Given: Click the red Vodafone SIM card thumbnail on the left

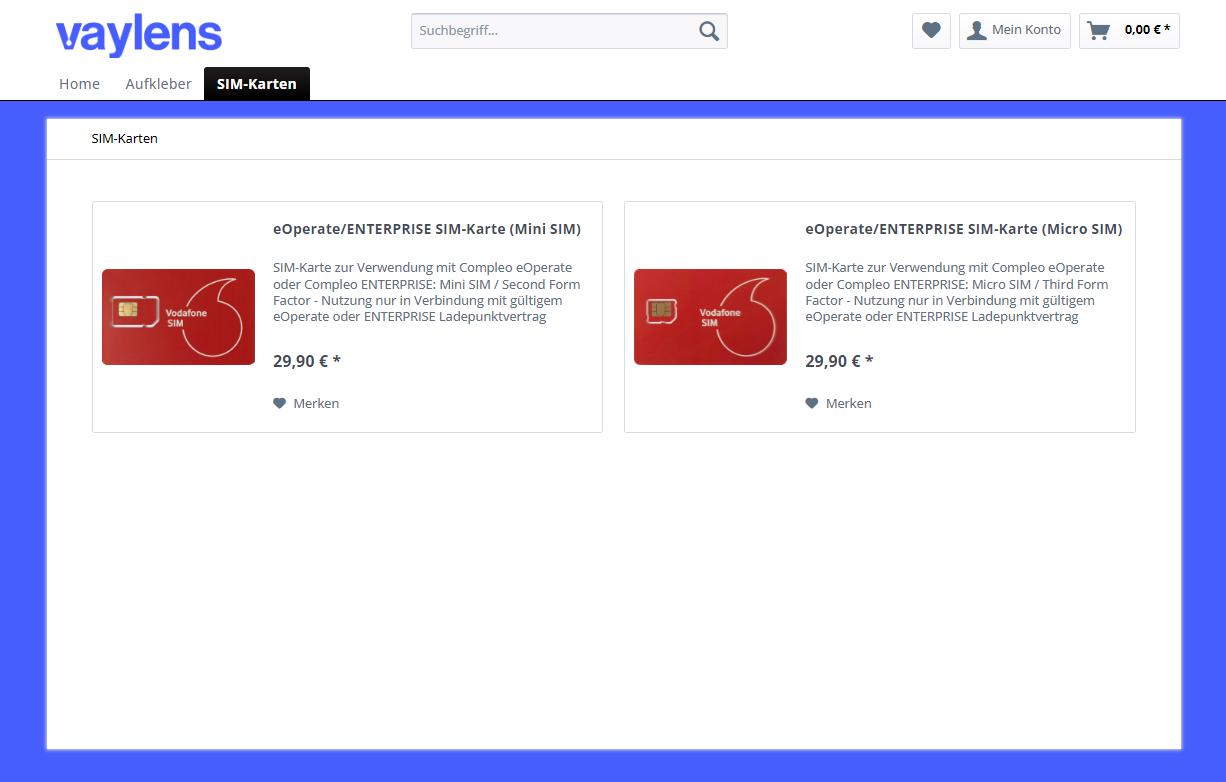Looking at the screenshot, I should pos(178,316).
